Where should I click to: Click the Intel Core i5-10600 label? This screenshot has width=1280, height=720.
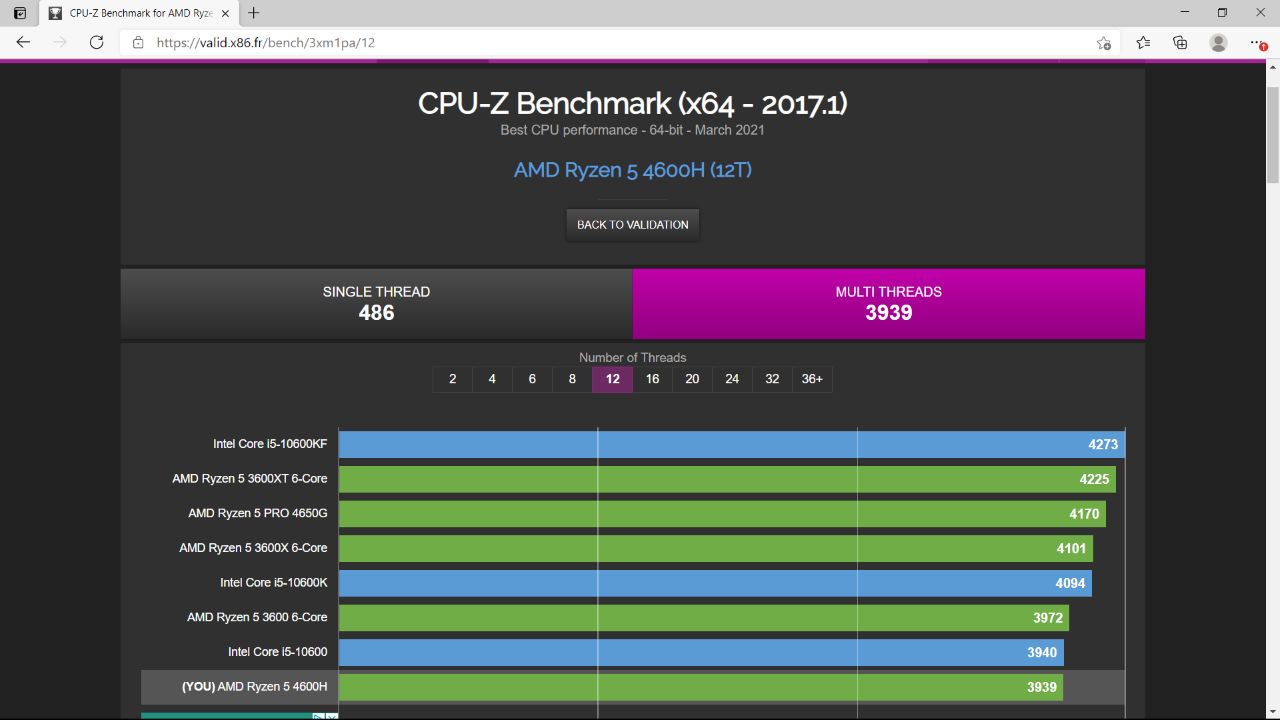278,652
